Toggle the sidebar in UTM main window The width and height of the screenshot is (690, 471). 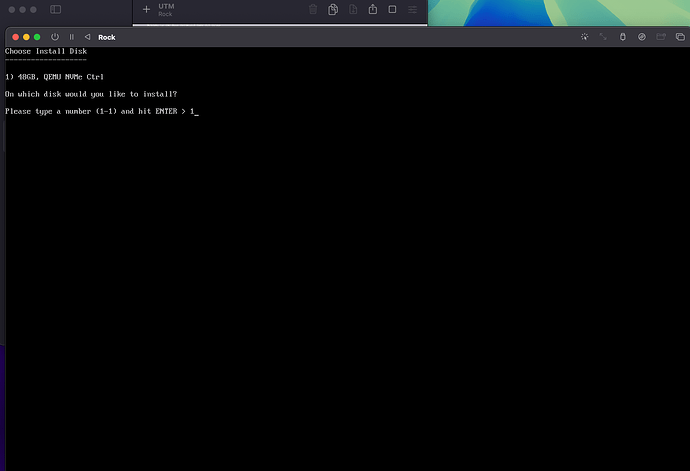pyautogui.click(x=55, y=9)
